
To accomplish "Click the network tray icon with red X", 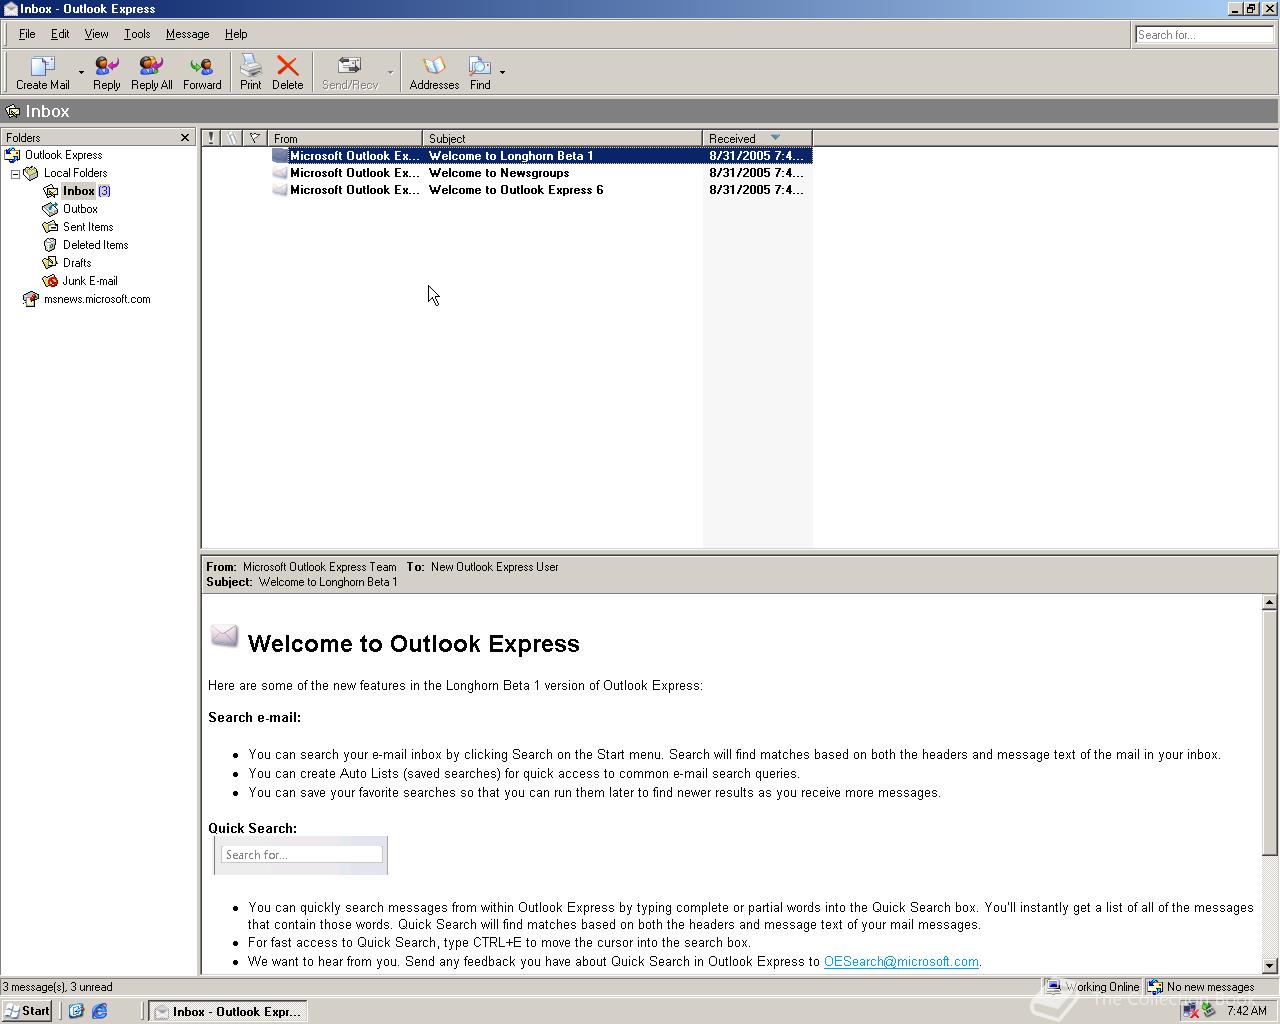I will [1190, 1011].
